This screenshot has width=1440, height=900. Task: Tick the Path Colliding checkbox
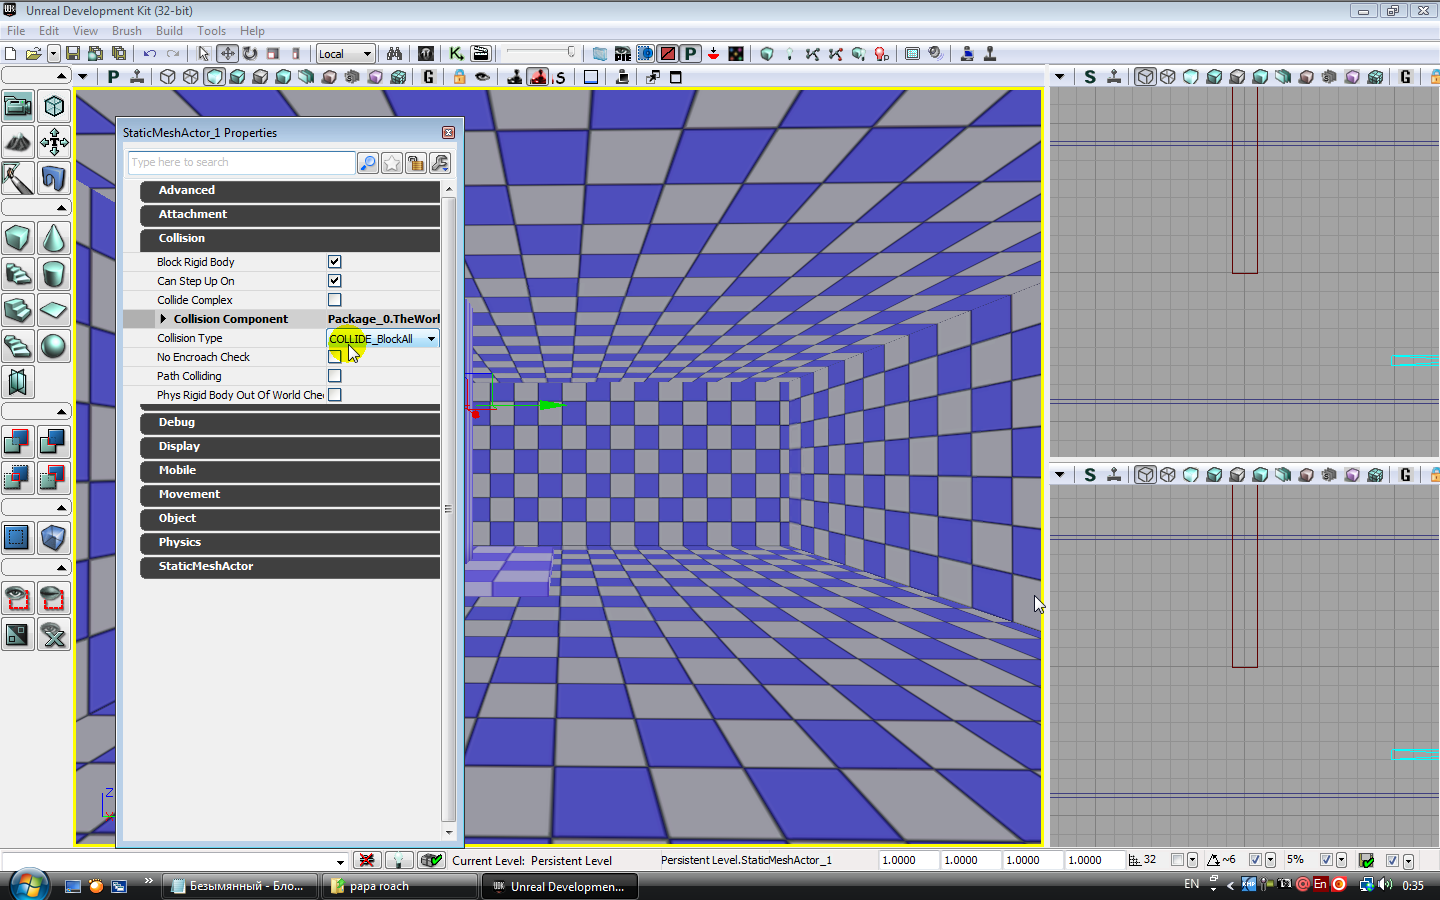tap(335, 376)
